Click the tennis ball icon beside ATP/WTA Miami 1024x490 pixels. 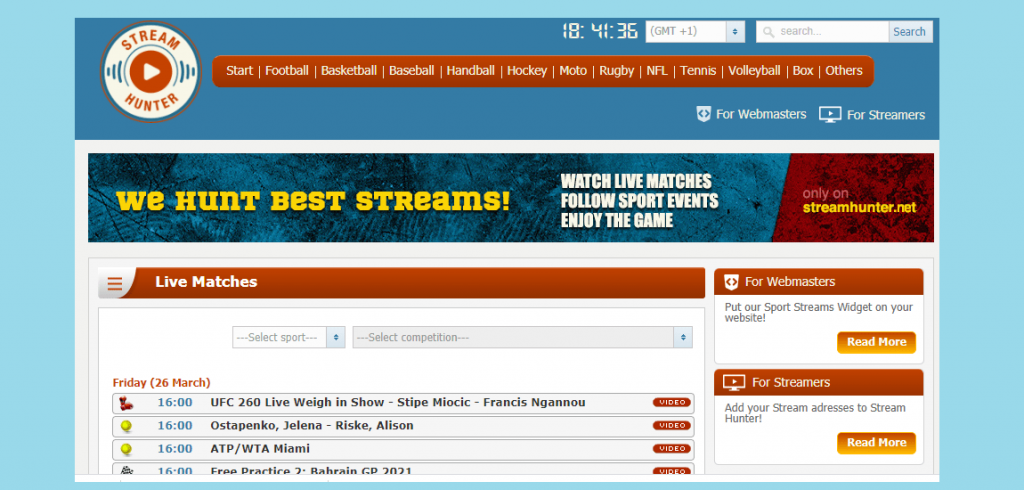point(126,449)
